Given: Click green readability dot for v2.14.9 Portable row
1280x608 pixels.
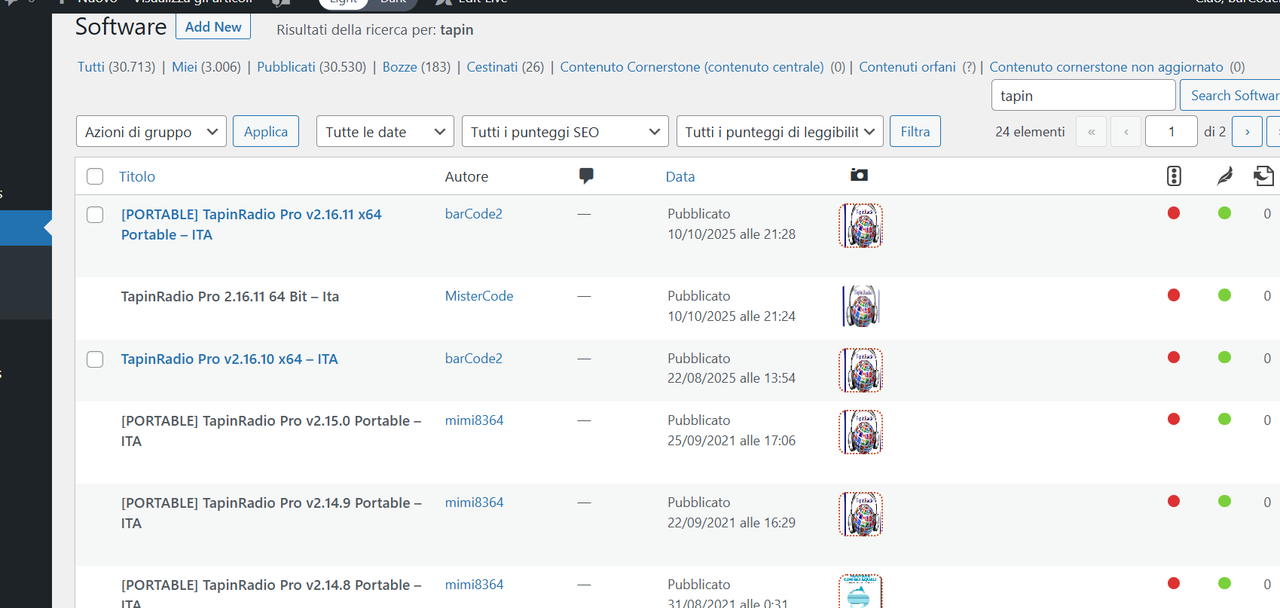Looking at the screenshot, I should point(1224,501).
